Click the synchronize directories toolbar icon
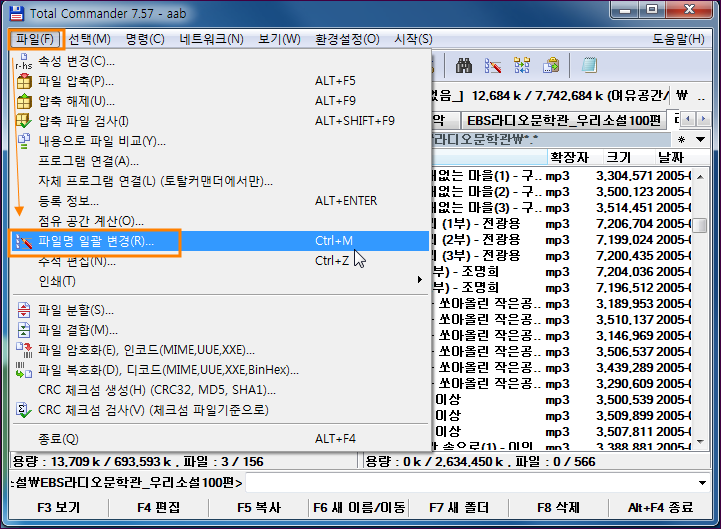This screenshot has width=721, height=529. [x=522, y=66]
